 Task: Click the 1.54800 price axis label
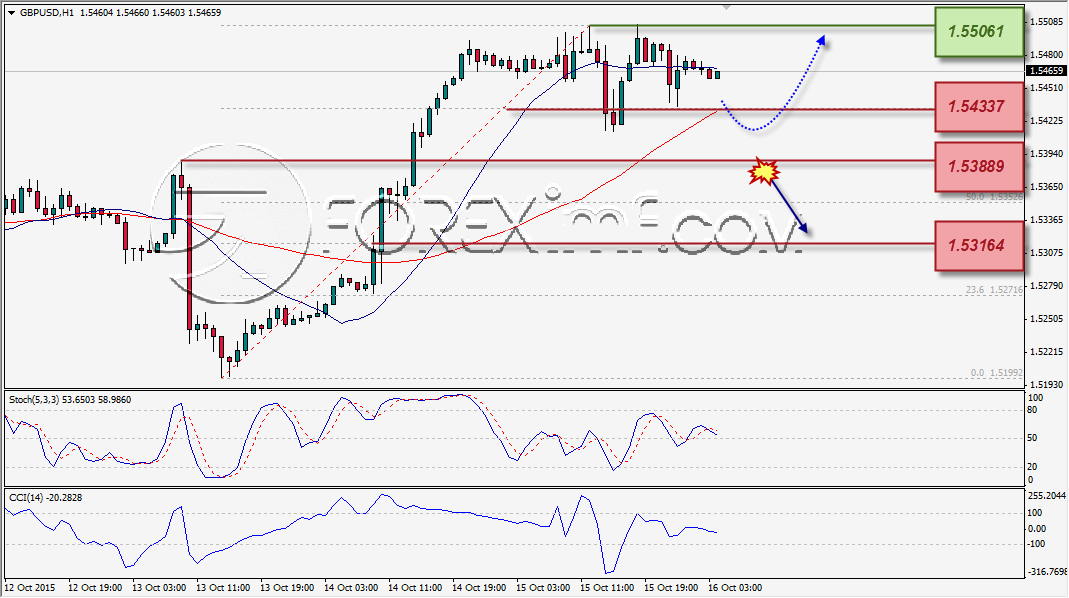1046,55
